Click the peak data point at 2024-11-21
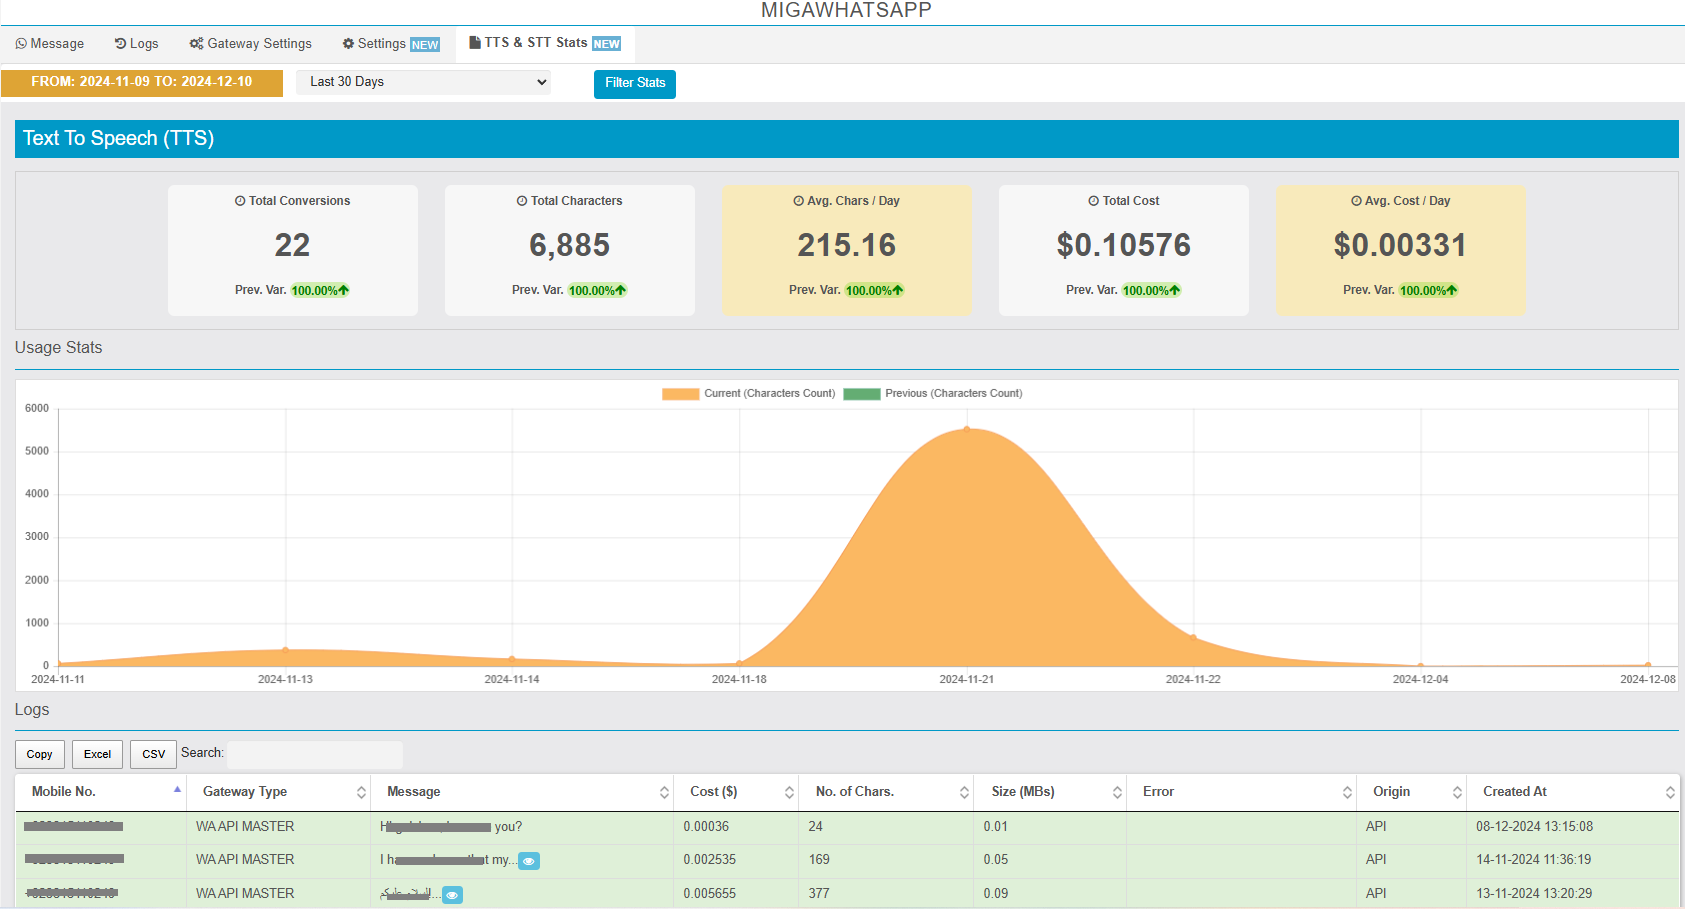This screenshot has width=1685, height=909. 966,429
